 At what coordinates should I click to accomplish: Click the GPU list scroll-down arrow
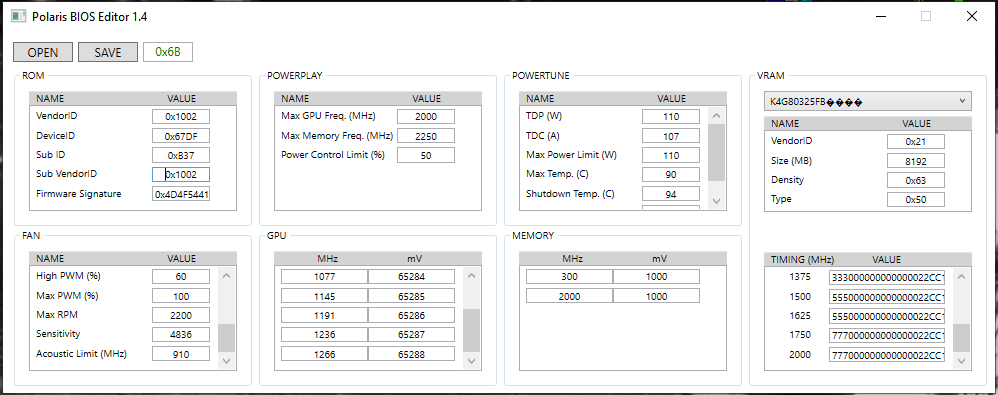pyautogui.click(x=471, y=361)
